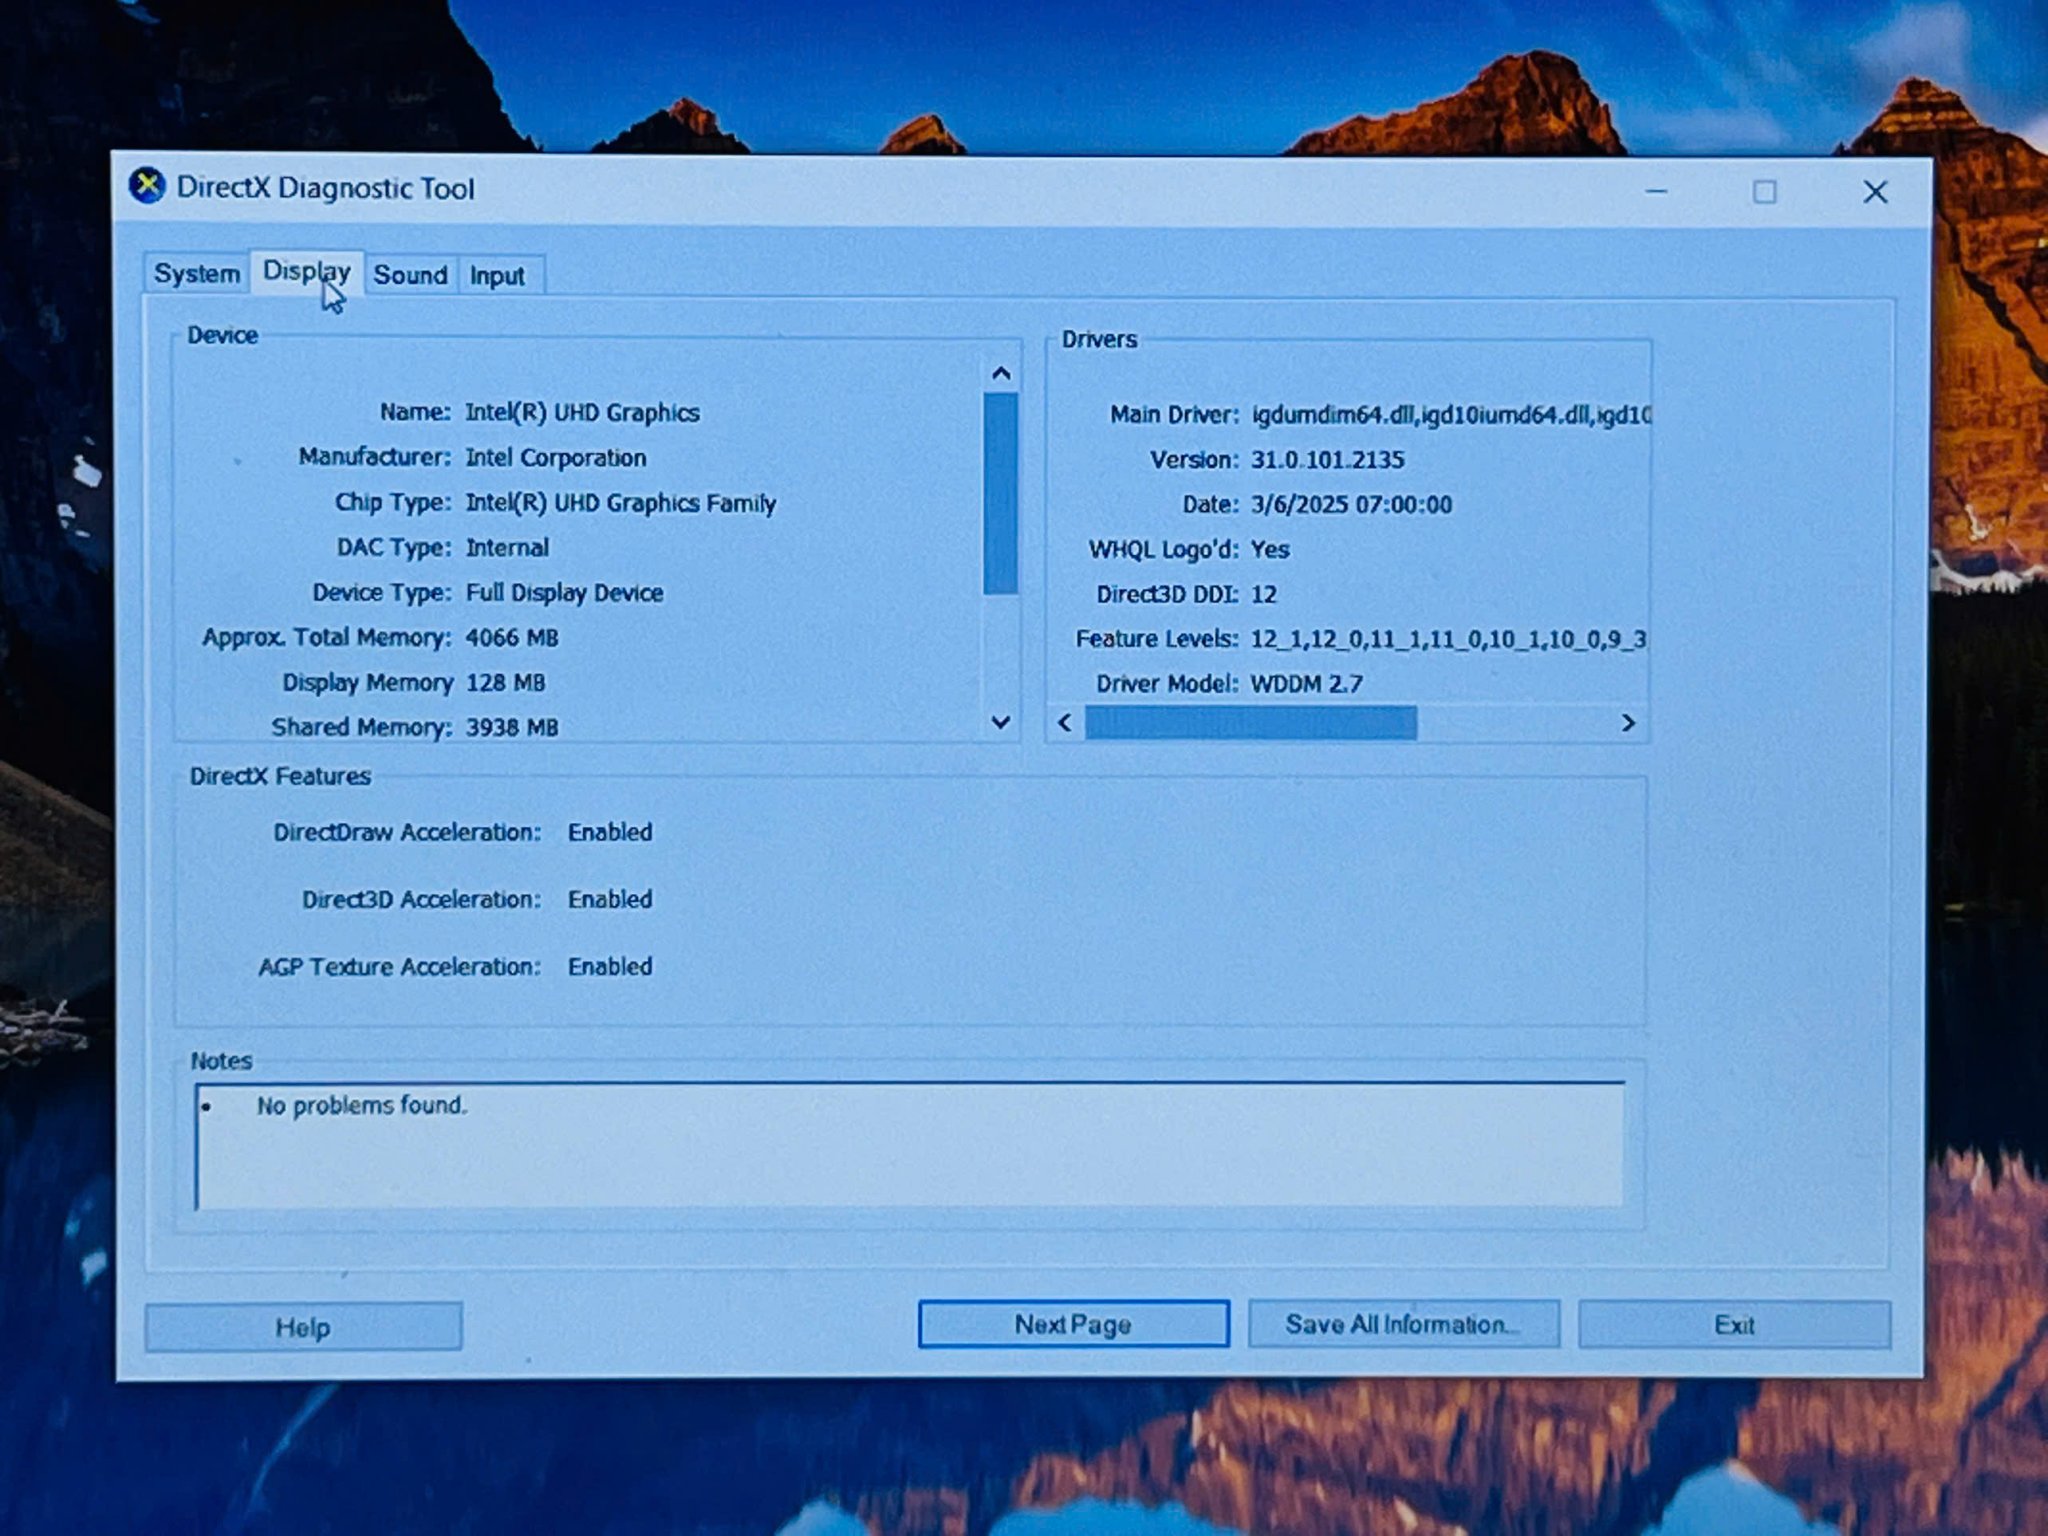Click the 'Driver Model:' label
The image size is (2048, 1536).
pyautogui.click(x=1167, y=684)
